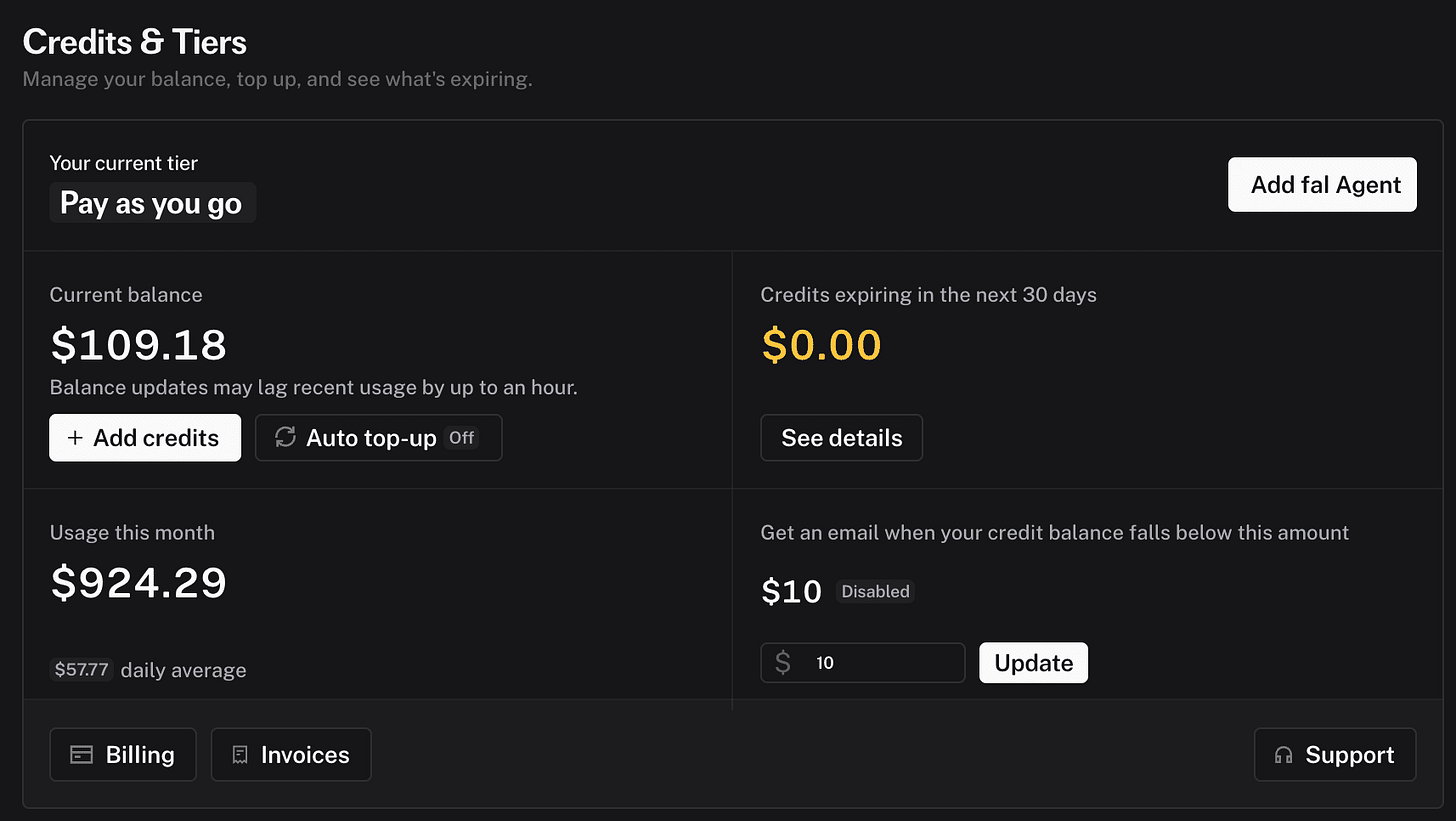
Task: Open See details for expiring credits
Action: [x=842, y=438]
